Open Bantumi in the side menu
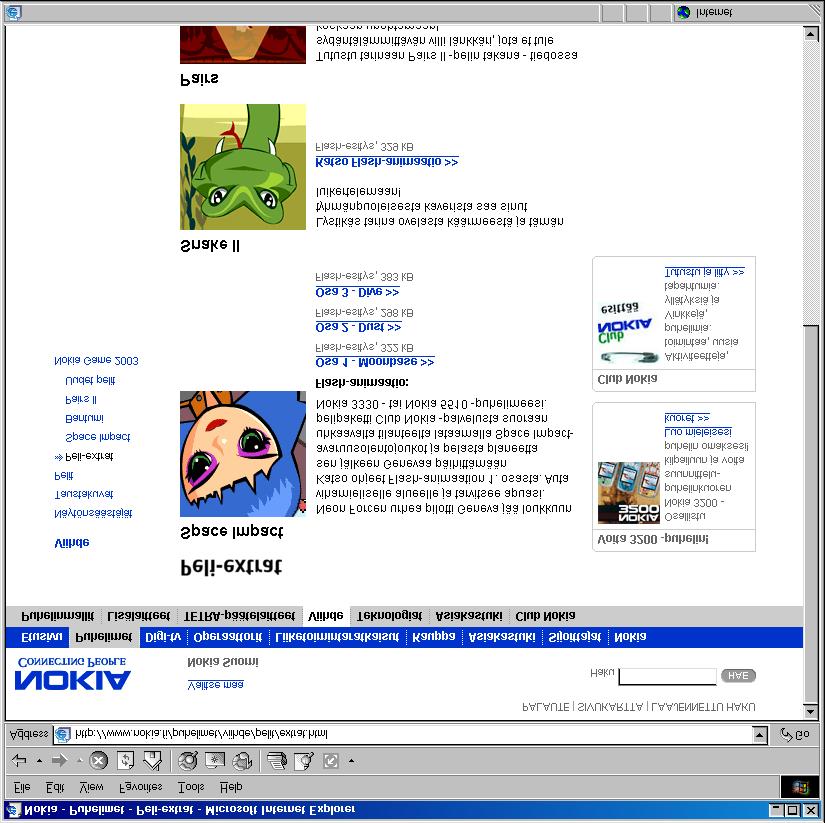 [x=84, y=418]
